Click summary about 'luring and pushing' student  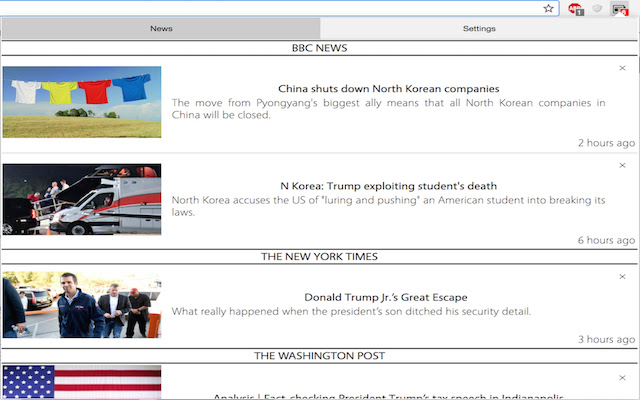[389, 206]
